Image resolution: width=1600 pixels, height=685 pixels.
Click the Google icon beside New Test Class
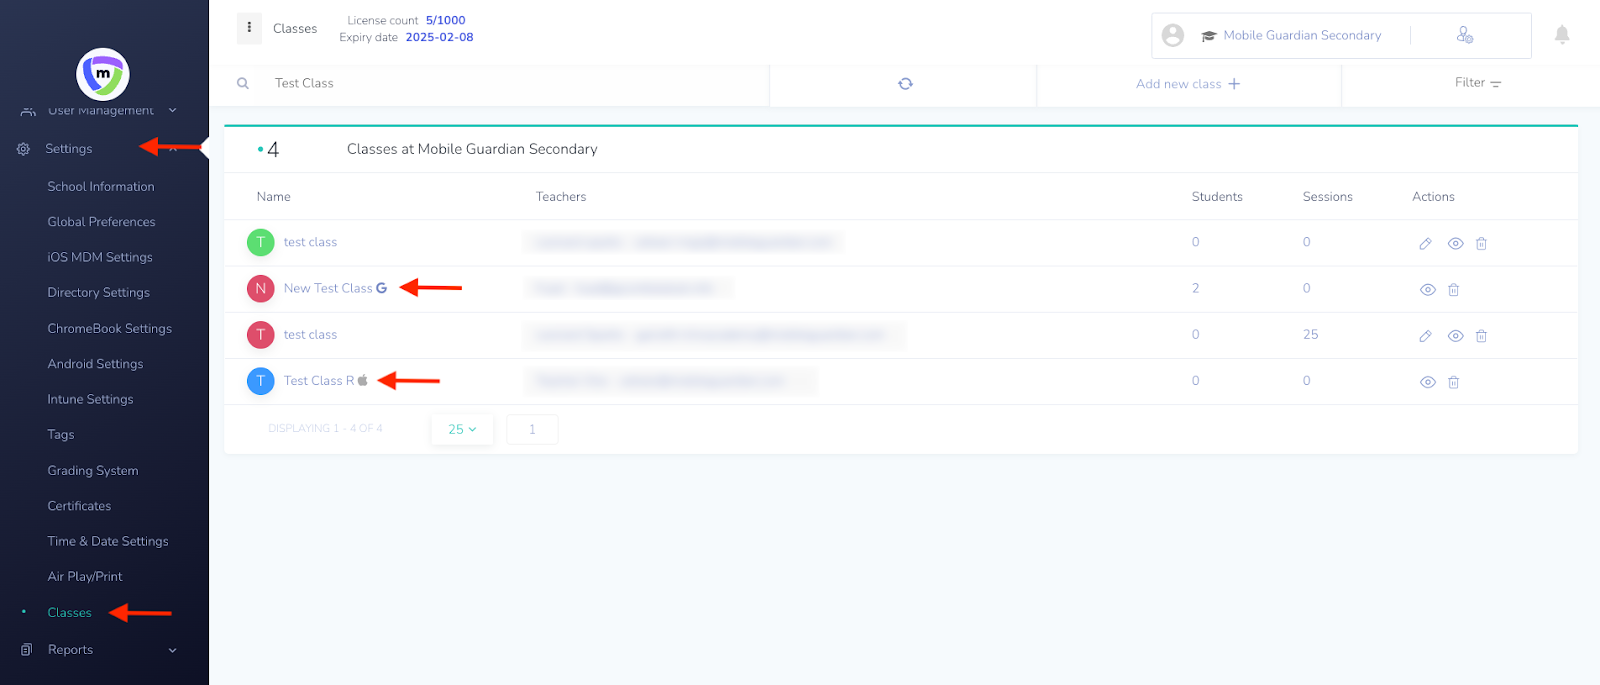point(381,288)
